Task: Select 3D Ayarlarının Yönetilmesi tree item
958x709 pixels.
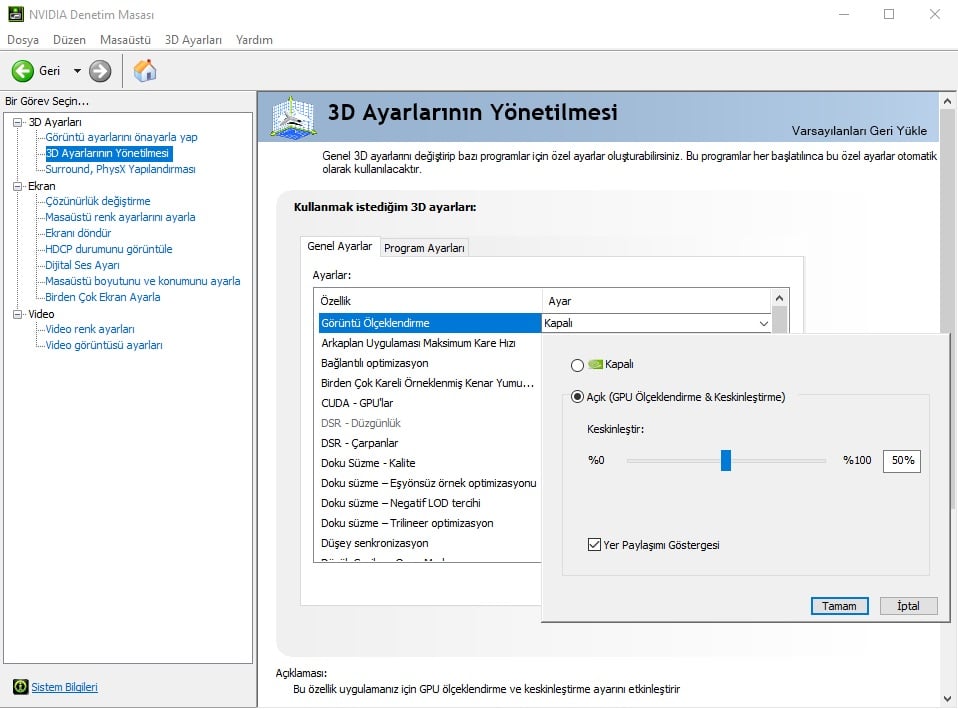Action: [108, 153]
